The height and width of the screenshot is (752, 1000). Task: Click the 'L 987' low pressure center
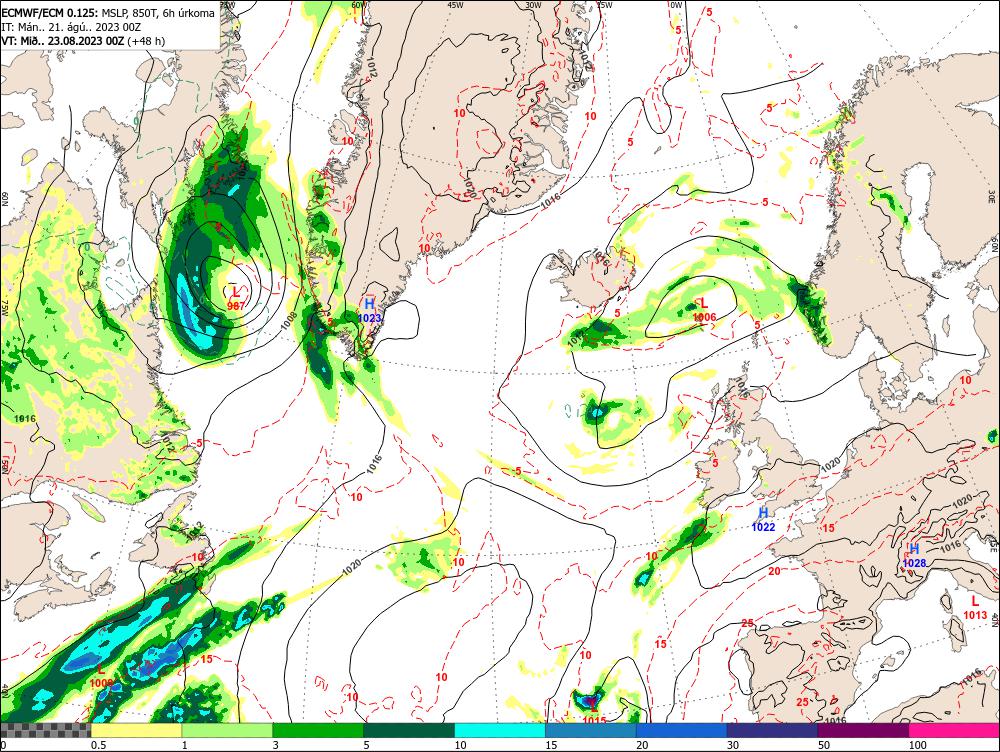(x=235, y=298)
